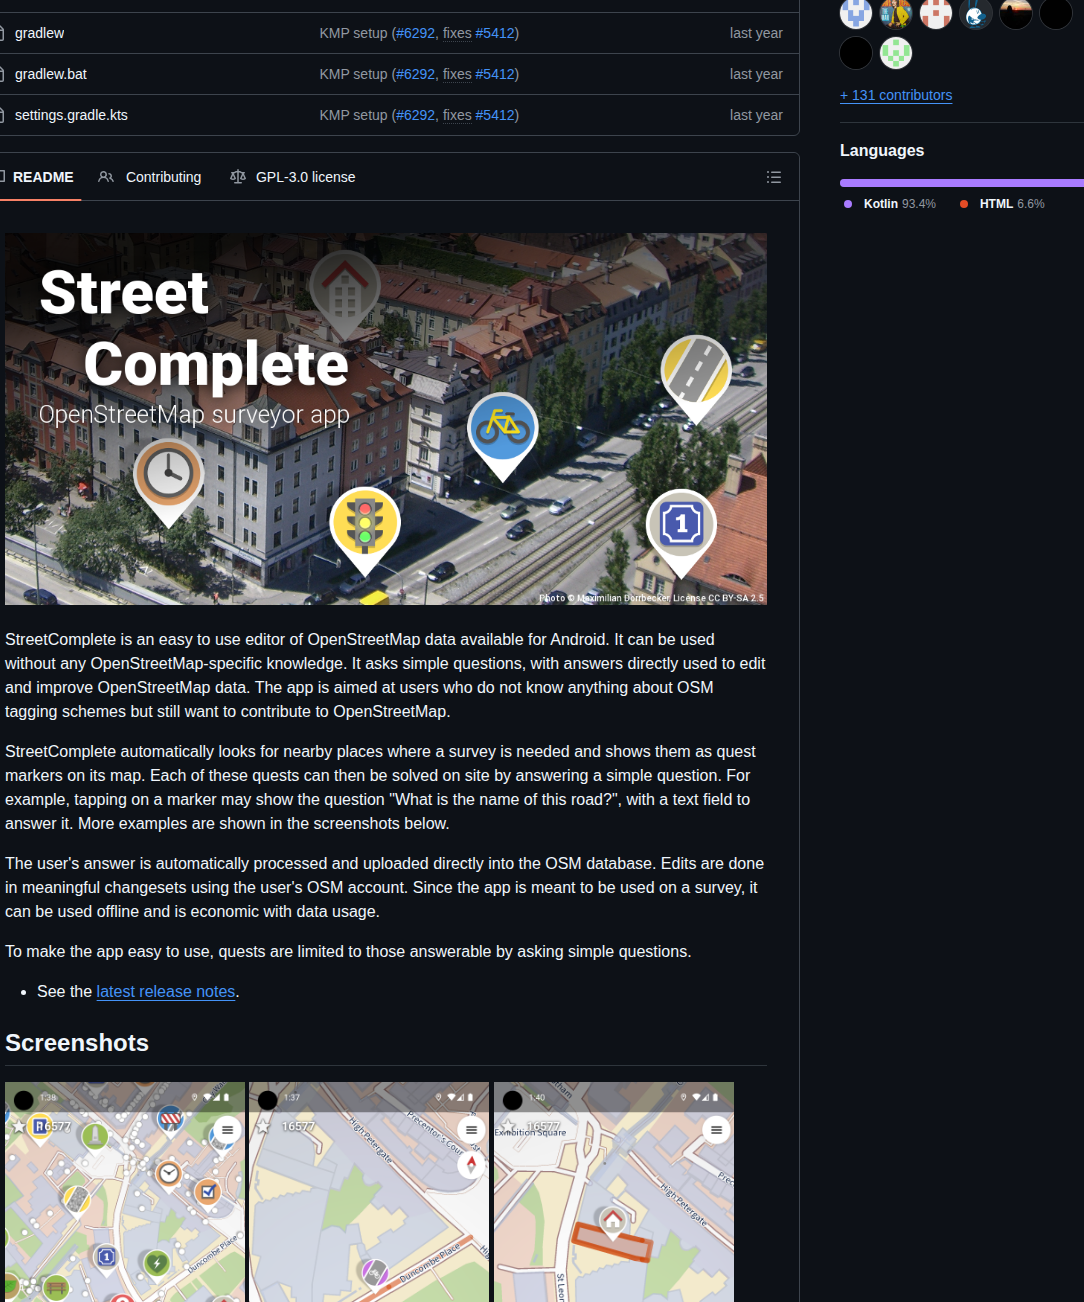Viewport: 1084px width, 1302px height.
Task: Click the Screenshots heading
Action: (x=77, y=1043)
